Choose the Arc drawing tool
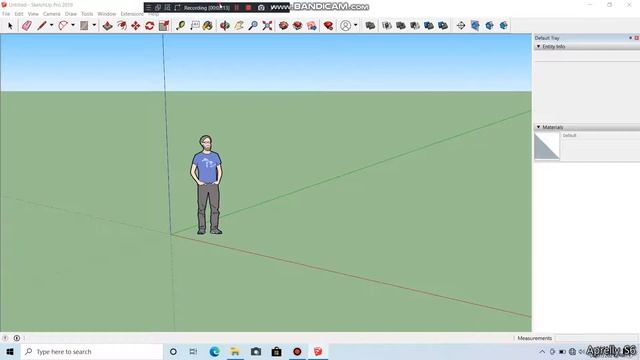The height and width of the screenshot is (360, 640). 63,26
